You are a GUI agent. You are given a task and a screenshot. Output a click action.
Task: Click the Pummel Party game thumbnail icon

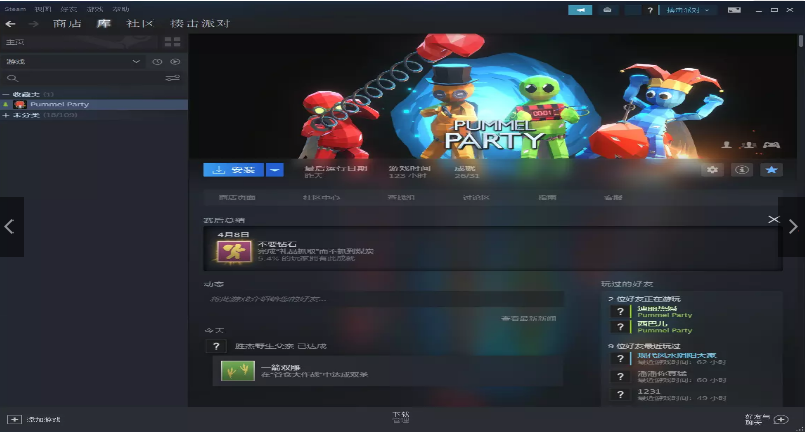click(x=20, y=104)
